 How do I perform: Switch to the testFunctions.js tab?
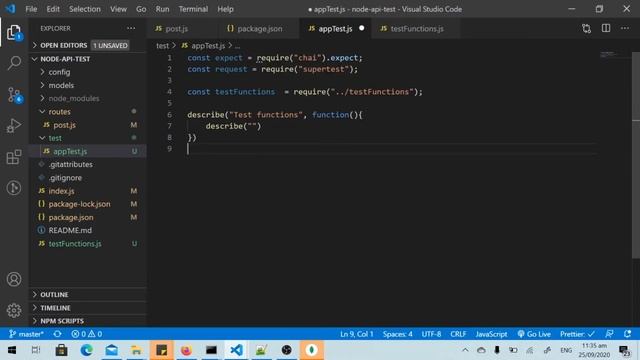point(417,29)
